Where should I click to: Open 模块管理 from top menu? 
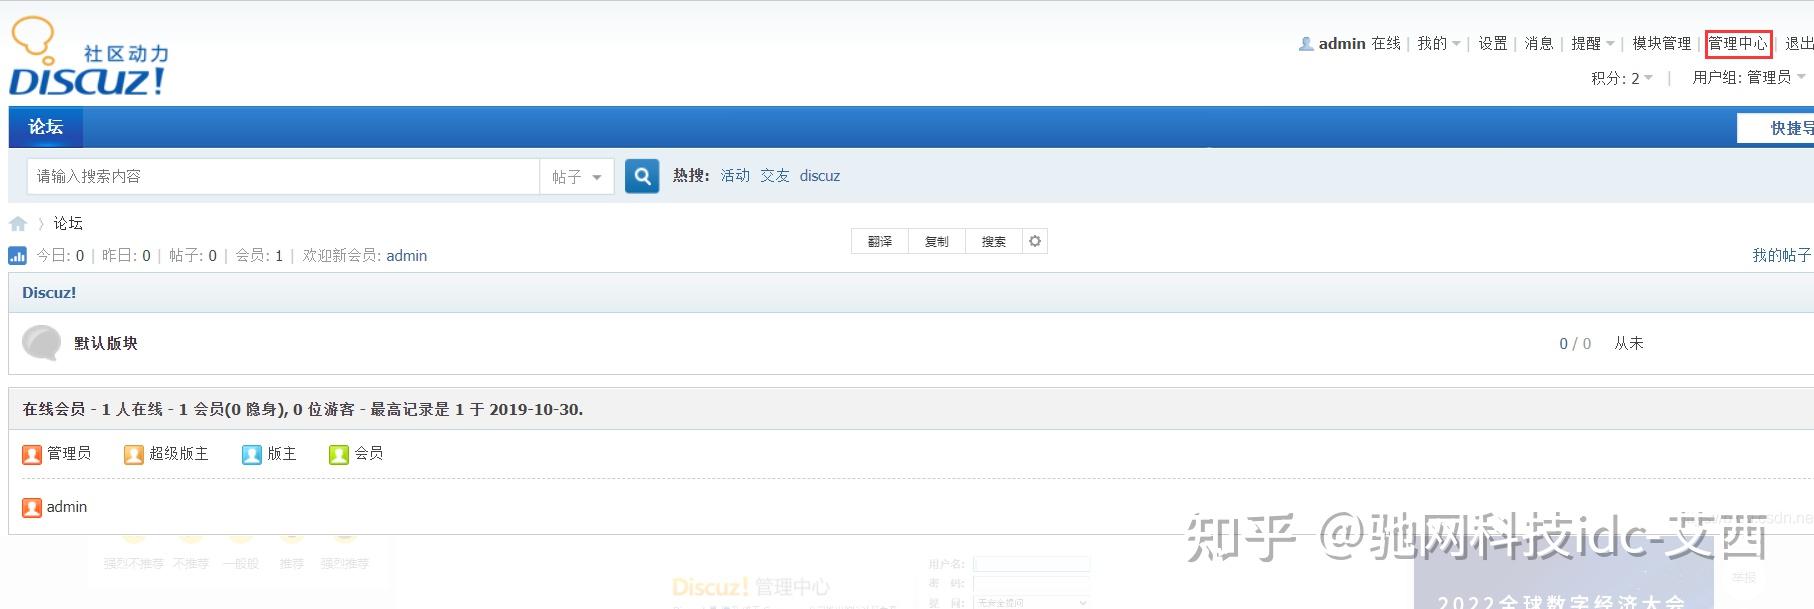(1662, 44)
